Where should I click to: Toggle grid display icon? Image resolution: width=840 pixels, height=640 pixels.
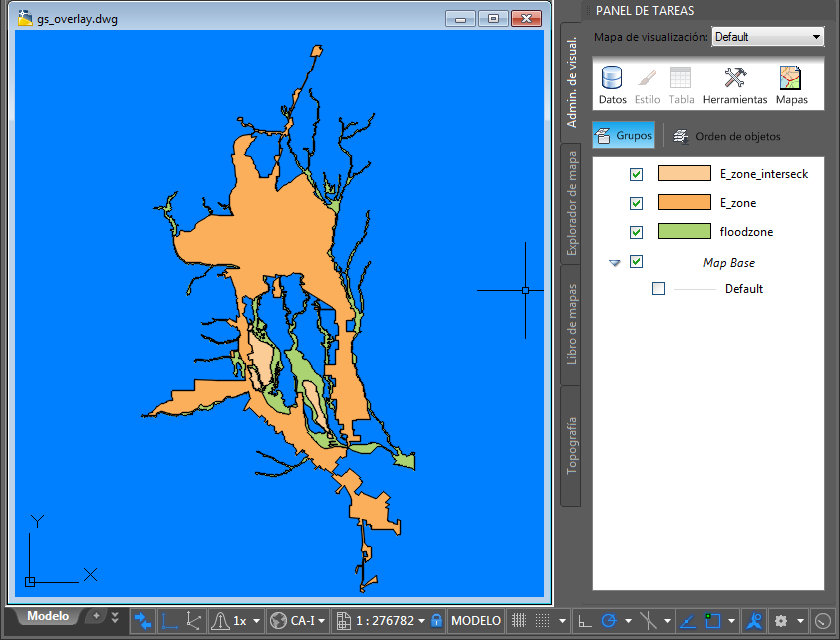[x=519, y=621]
